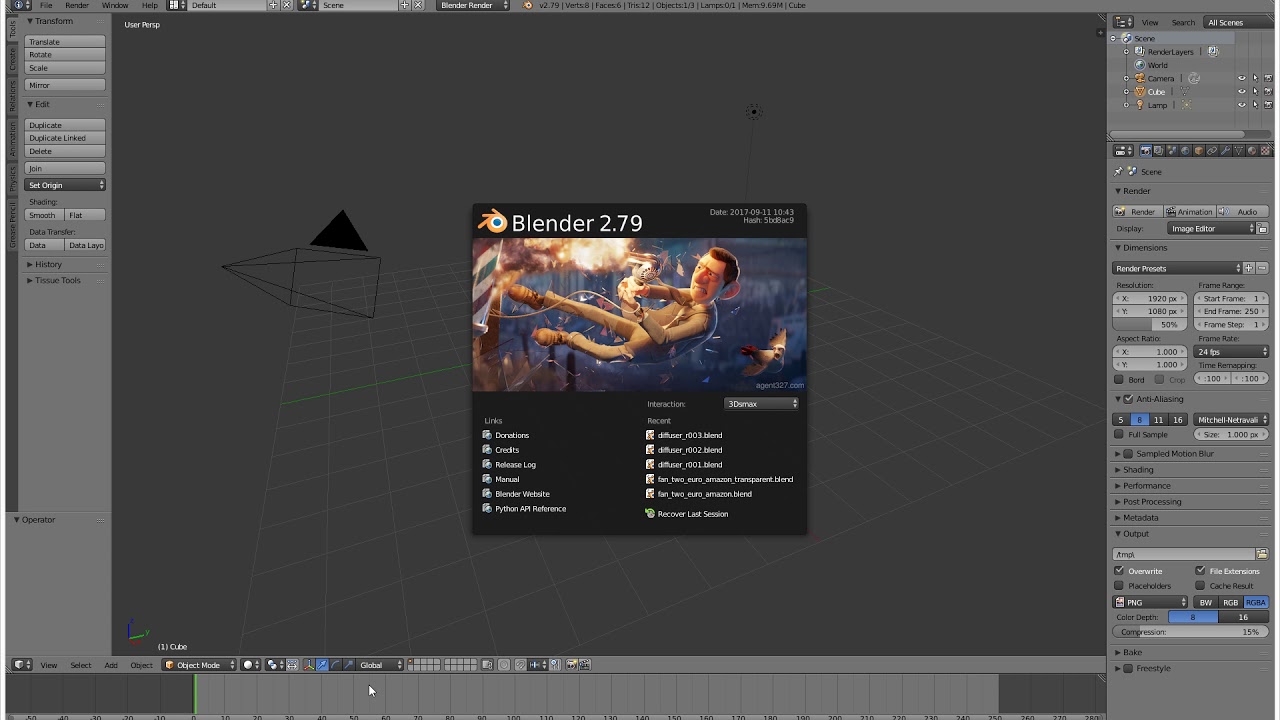
Task: Click the Image Editor display lock icon
Action: pos(1262,229)
